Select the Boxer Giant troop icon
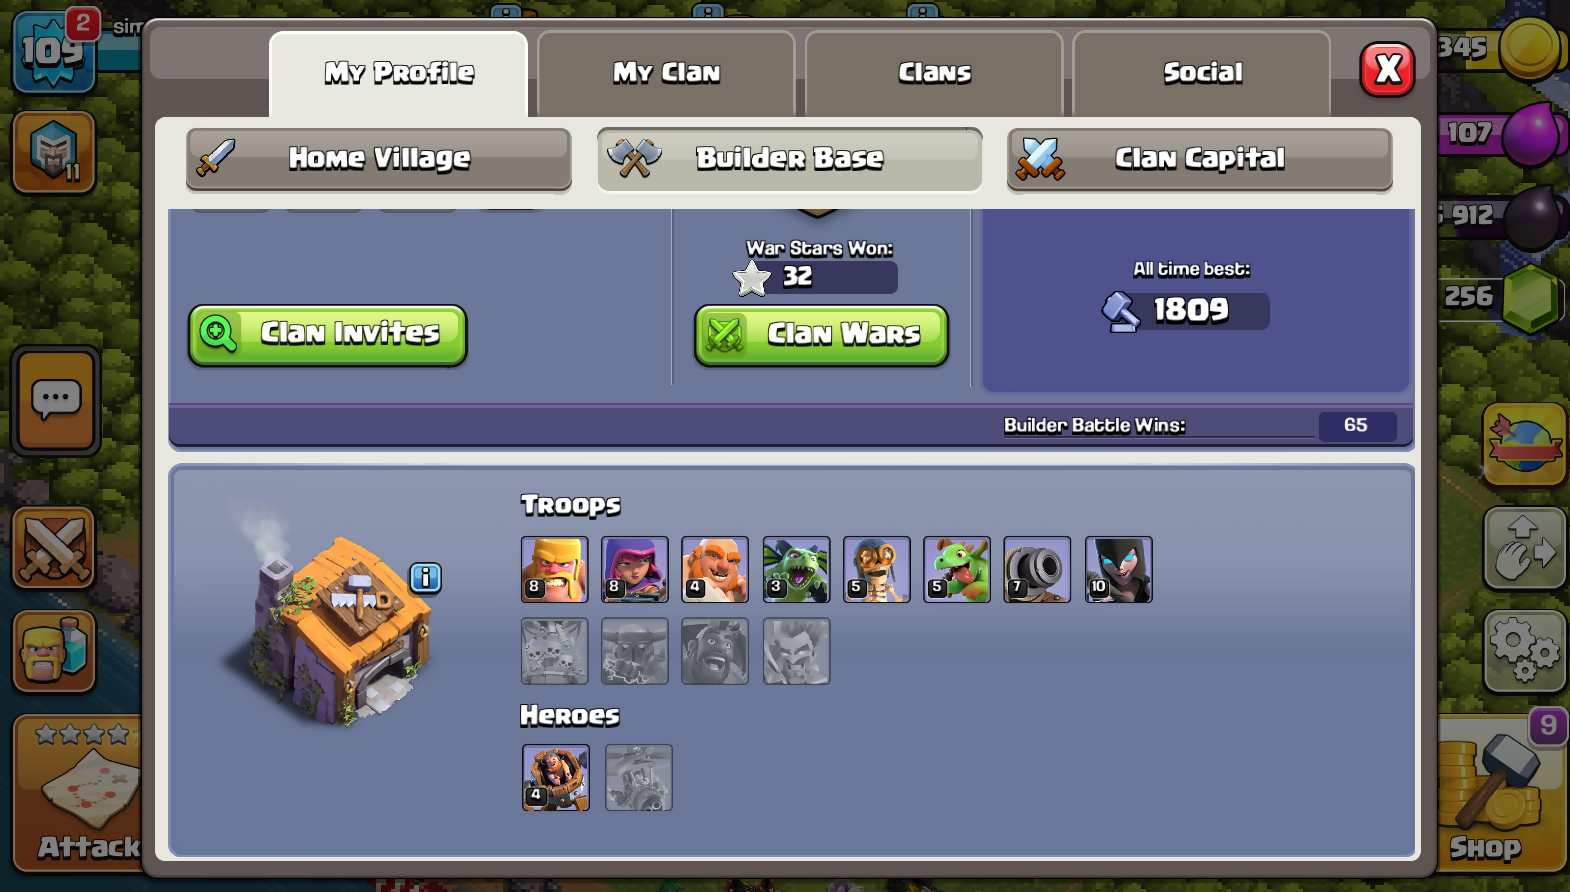 pos(715,569)
